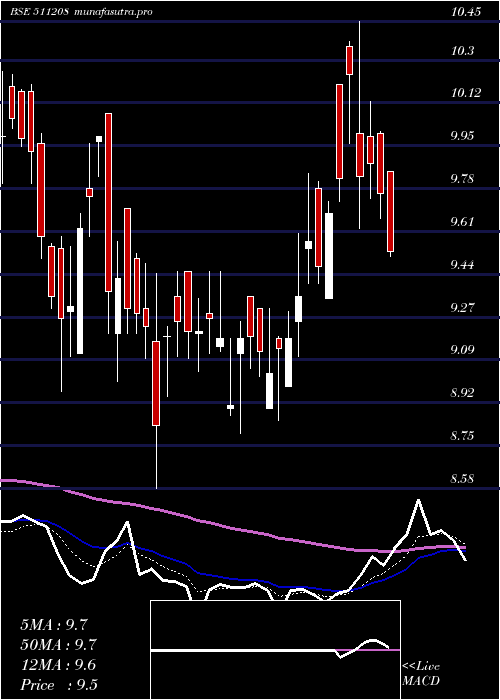Click the 9.61 price axis label
The image size is (500, 700).
click(463, 222)
